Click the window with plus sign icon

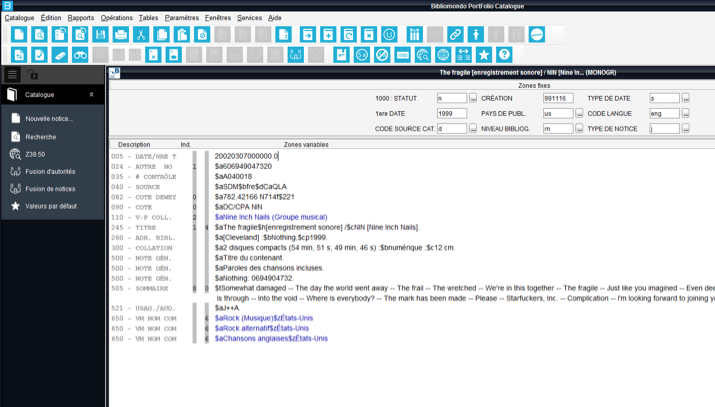point(328,34)
